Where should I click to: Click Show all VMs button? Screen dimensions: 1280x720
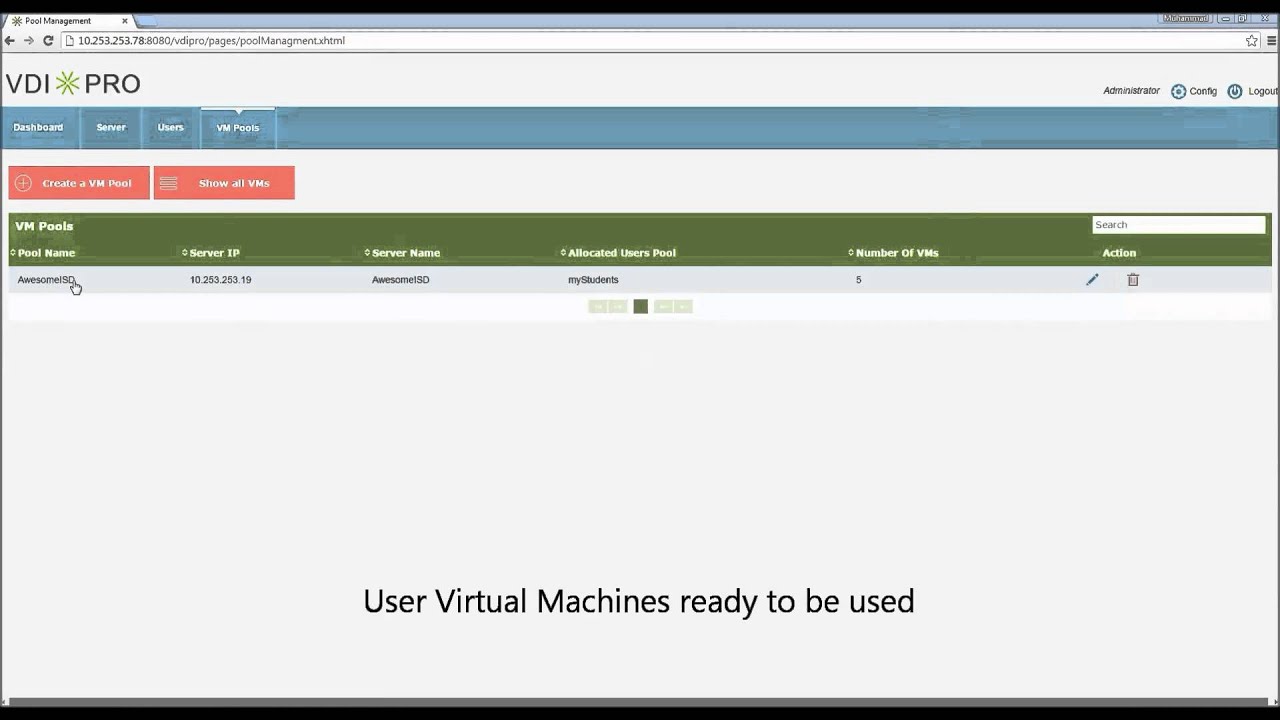224,183
